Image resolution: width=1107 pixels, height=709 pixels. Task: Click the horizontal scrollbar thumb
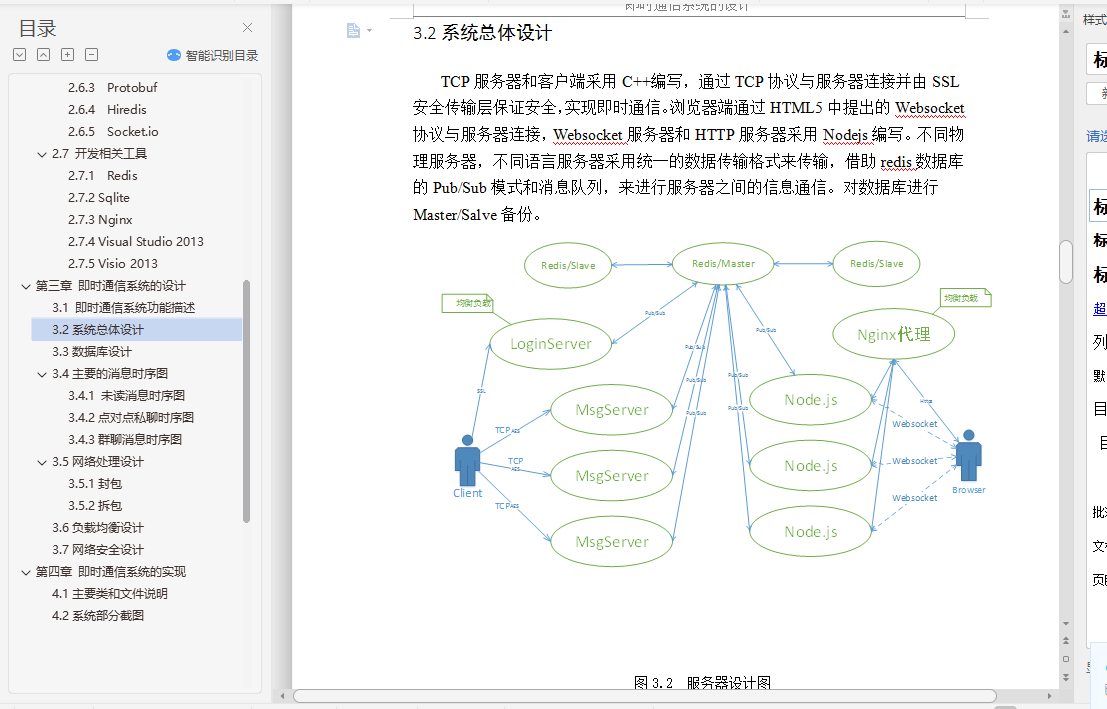[645, 696]
